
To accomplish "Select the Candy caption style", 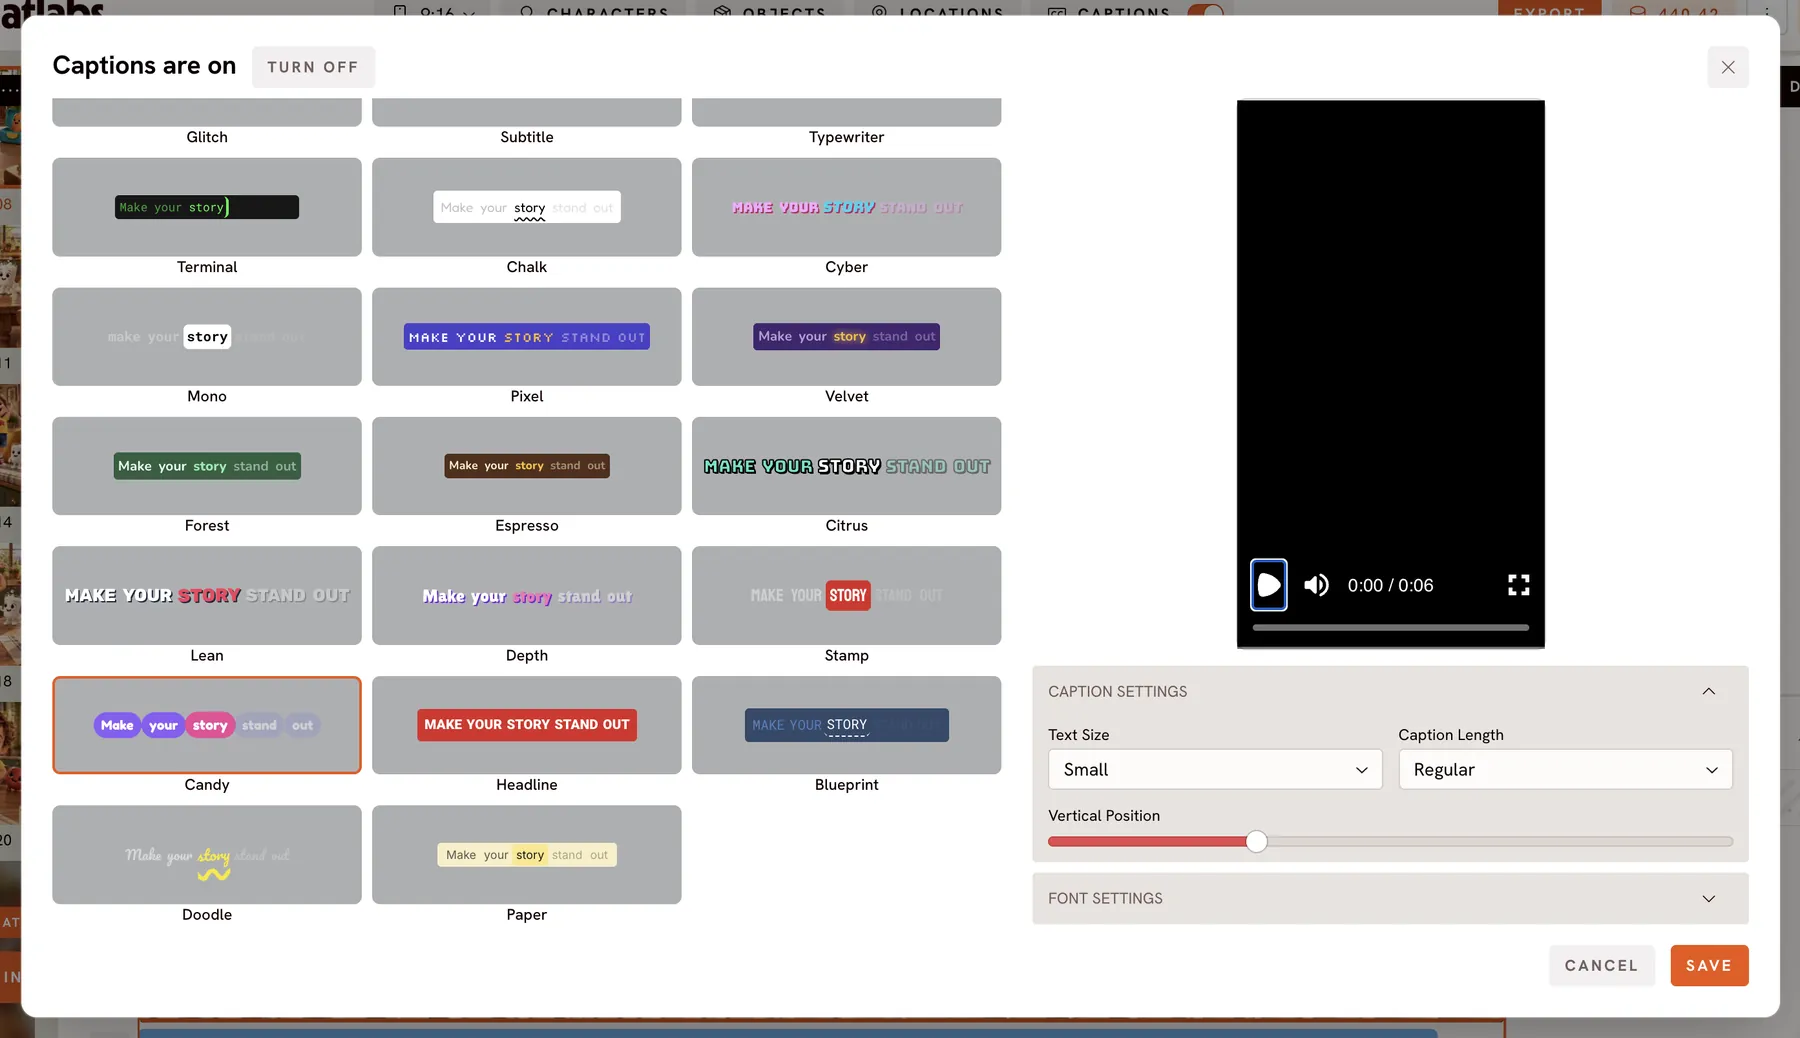I will click(207, 725).
